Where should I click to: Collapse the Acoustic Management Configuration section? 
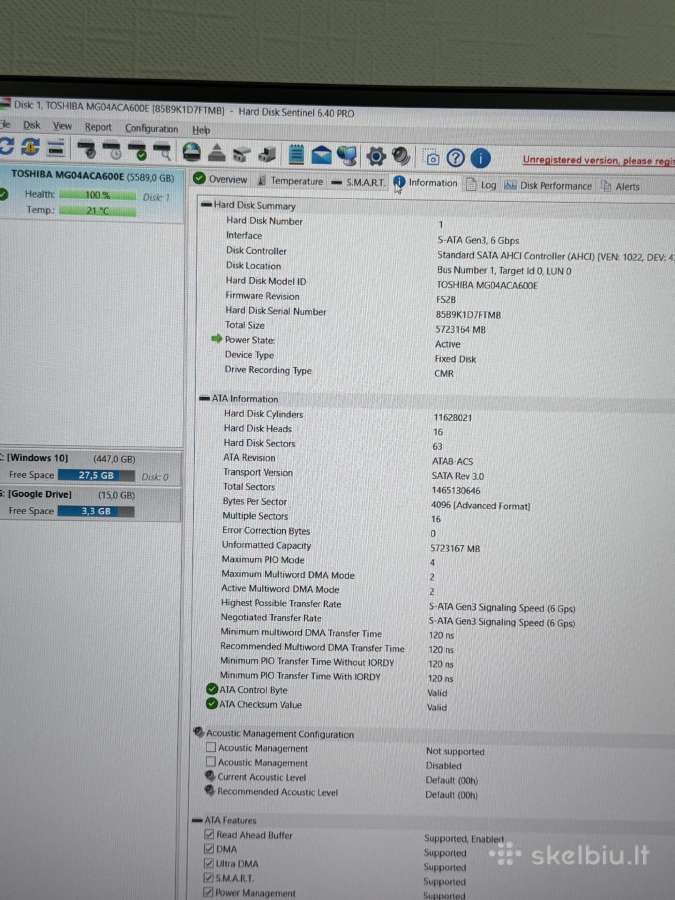tap(199, 732)
